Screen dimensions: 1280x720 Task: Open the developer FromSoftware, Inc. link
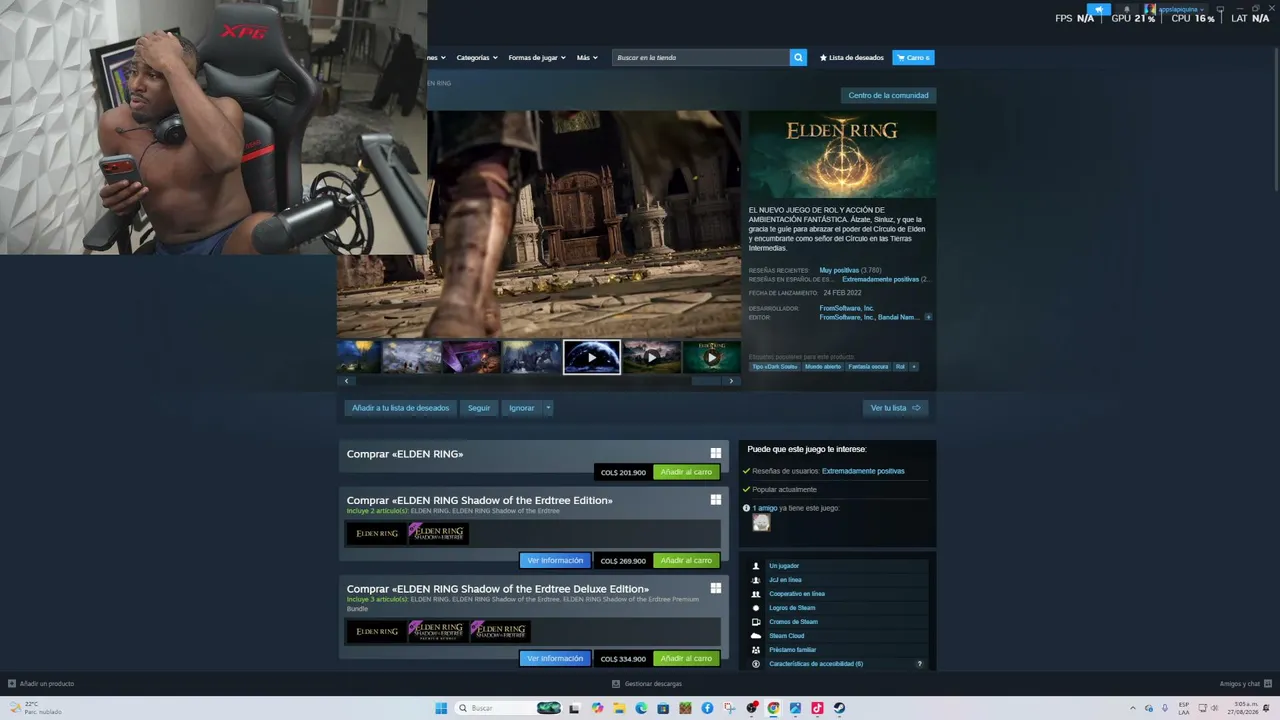[x=847, y=308]
